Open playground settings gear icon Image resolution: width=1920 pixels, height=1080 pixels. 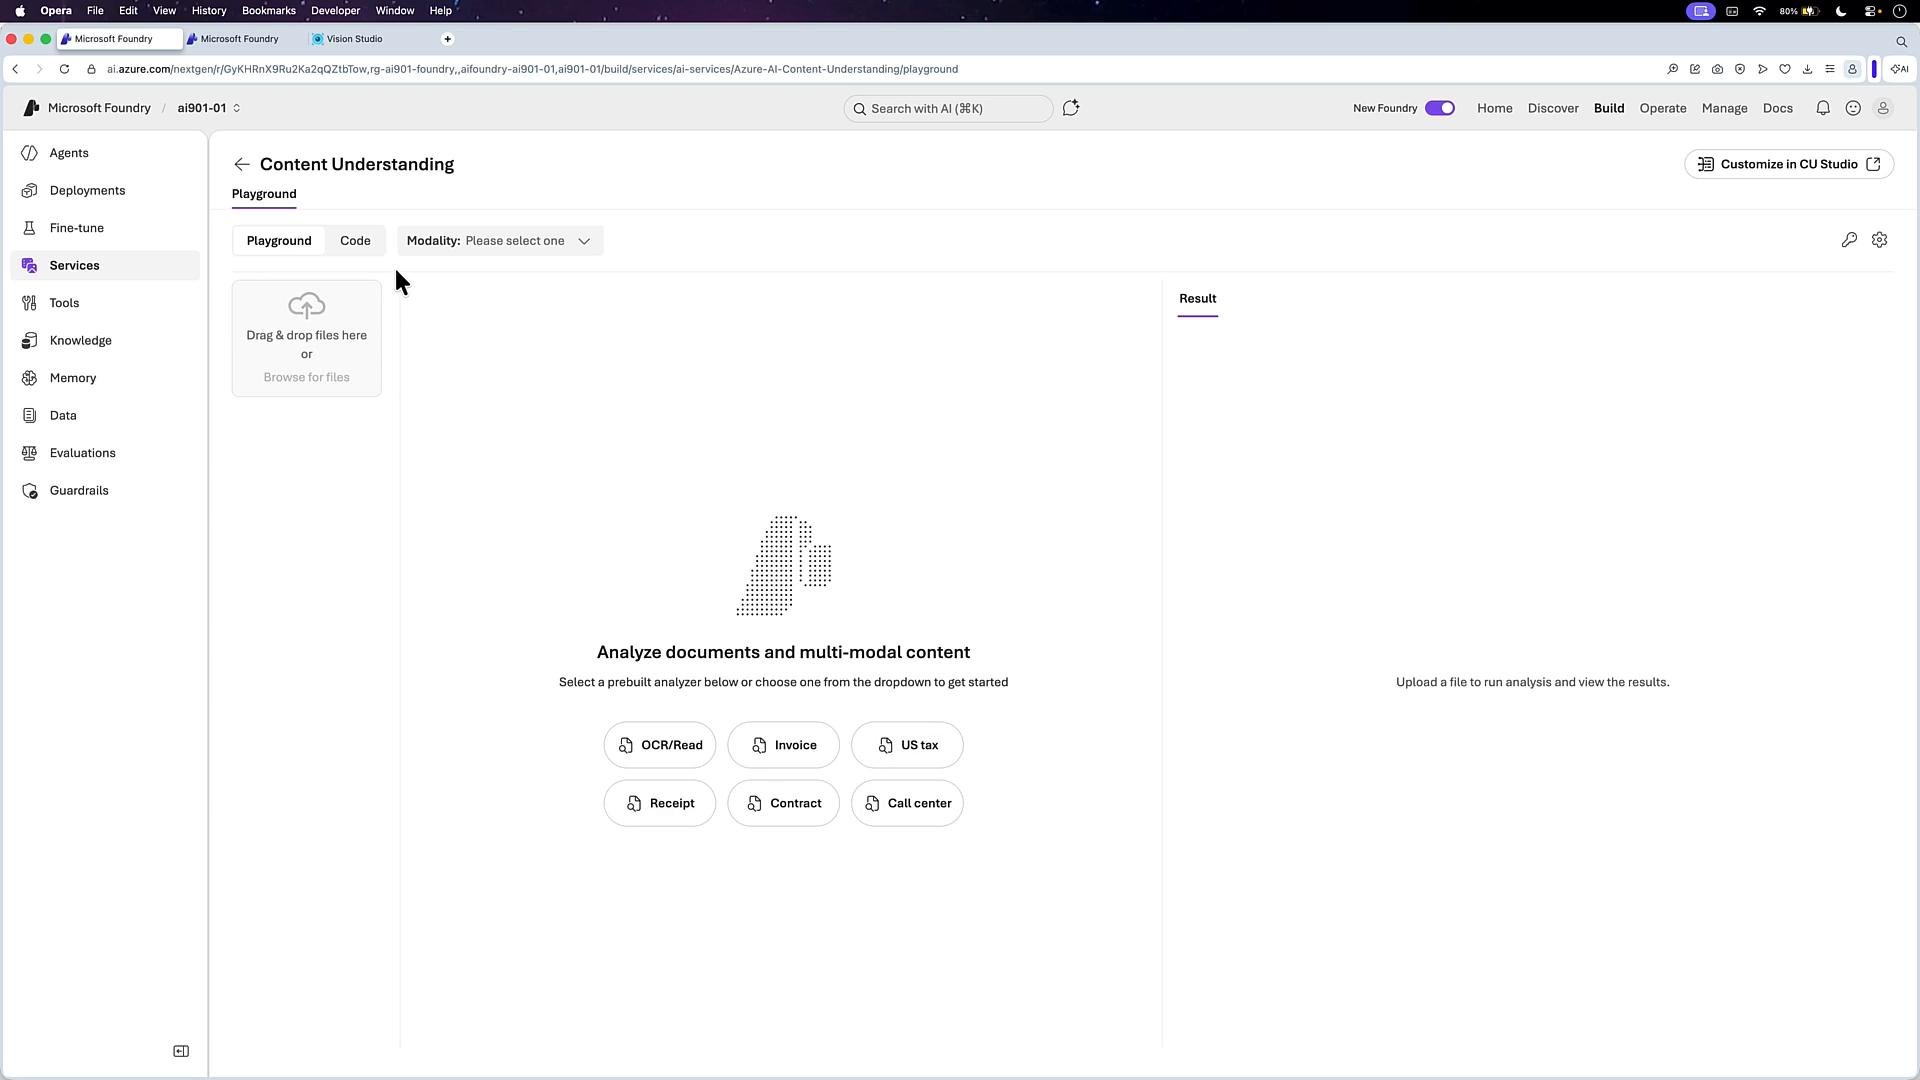point(1880,240)
